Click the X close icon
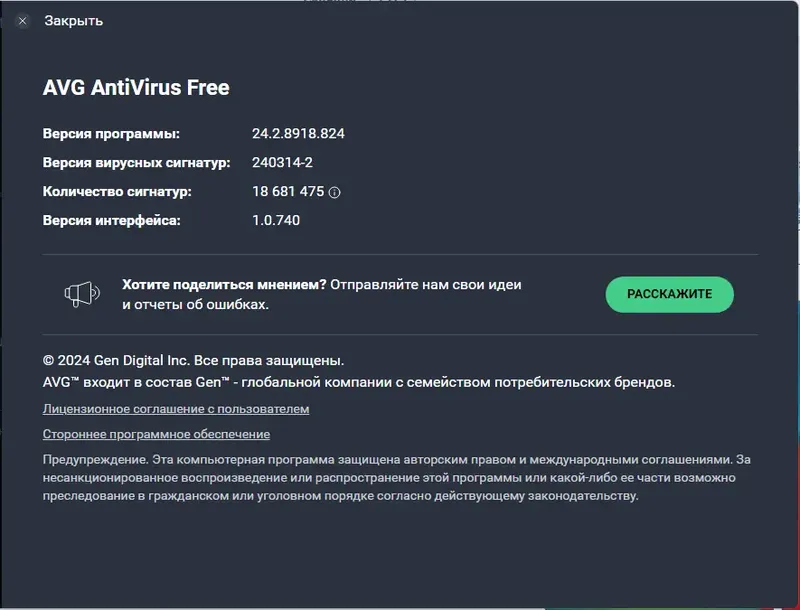Viewport: 800px width, 610px height. pyautogui.click(x=22, y=21)
